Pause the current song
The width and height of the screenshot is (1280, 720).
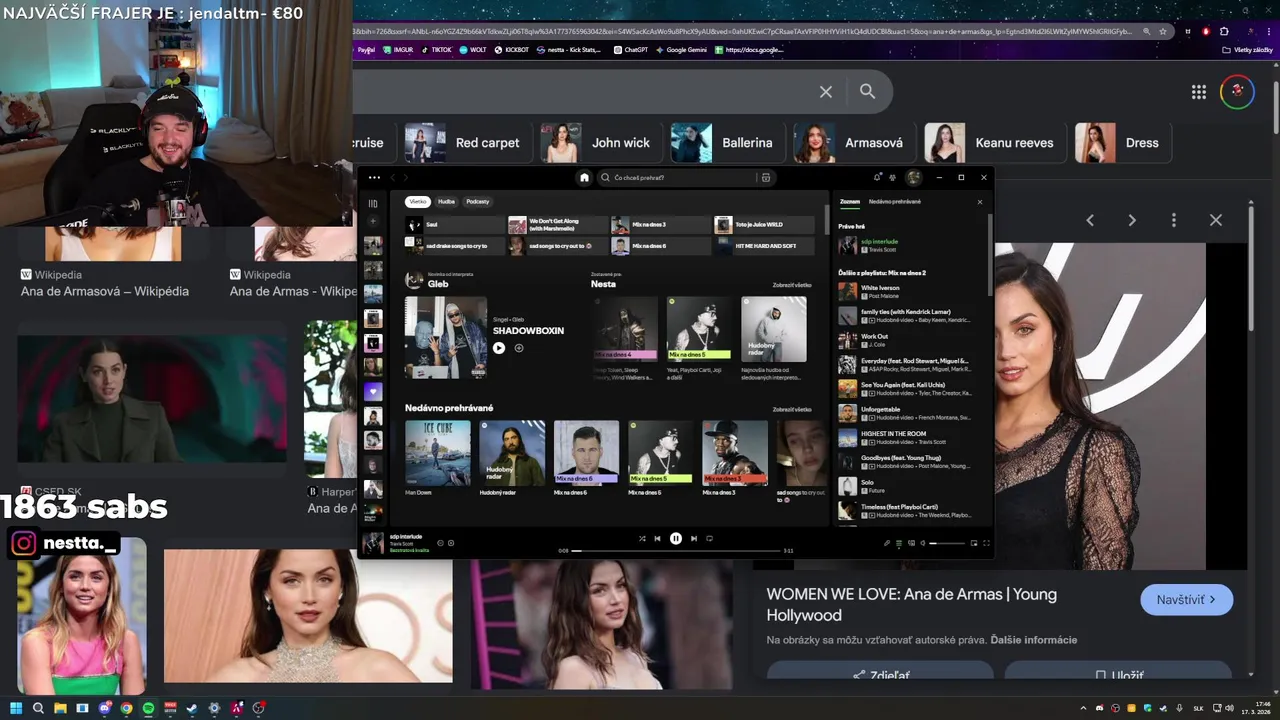(x=676, y=538)
